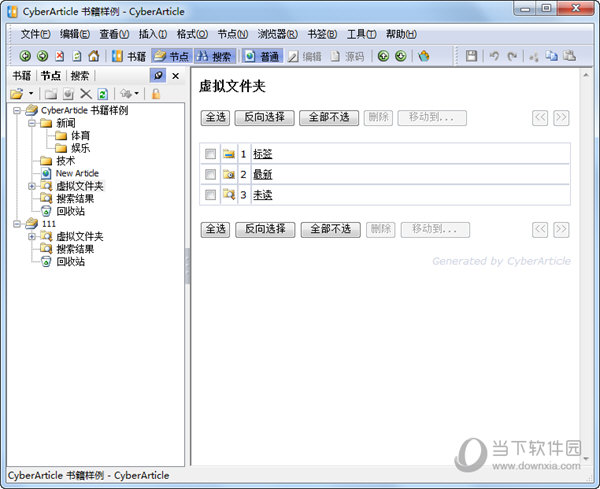Click the redo arrow icon
The width and height of the screenshot is (600, 489).
click(512, 56)
